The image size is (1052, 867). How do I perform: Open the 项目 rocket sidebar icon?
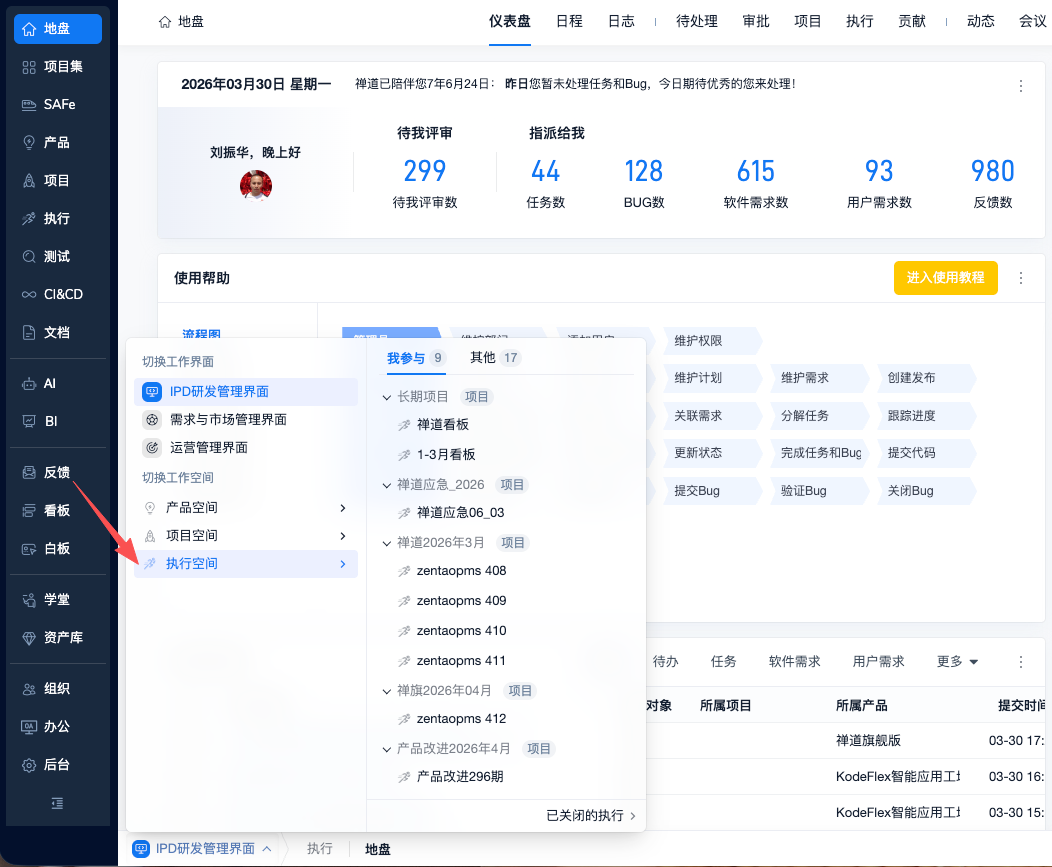[x=29, y=181]
